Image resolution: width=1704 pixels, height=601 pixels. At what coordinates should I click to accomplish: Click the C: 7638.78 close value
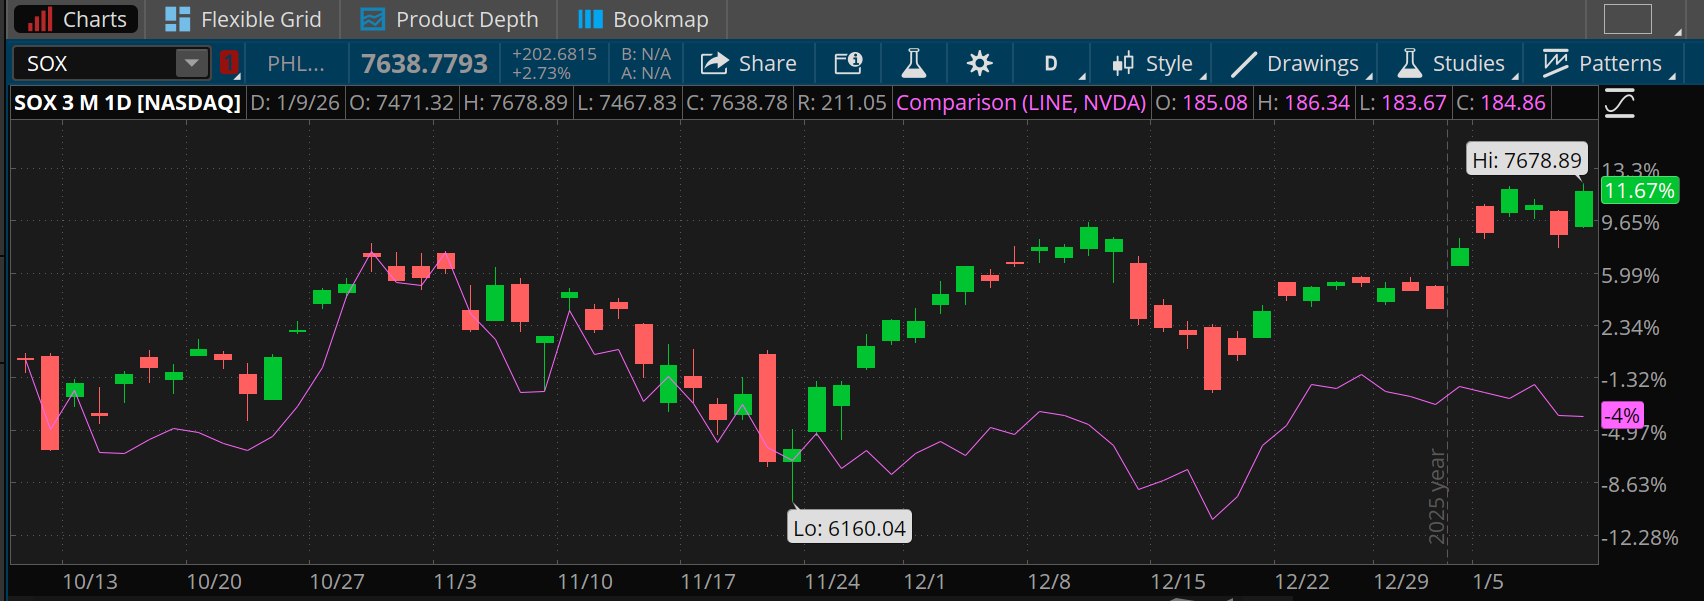click(737, 103)
